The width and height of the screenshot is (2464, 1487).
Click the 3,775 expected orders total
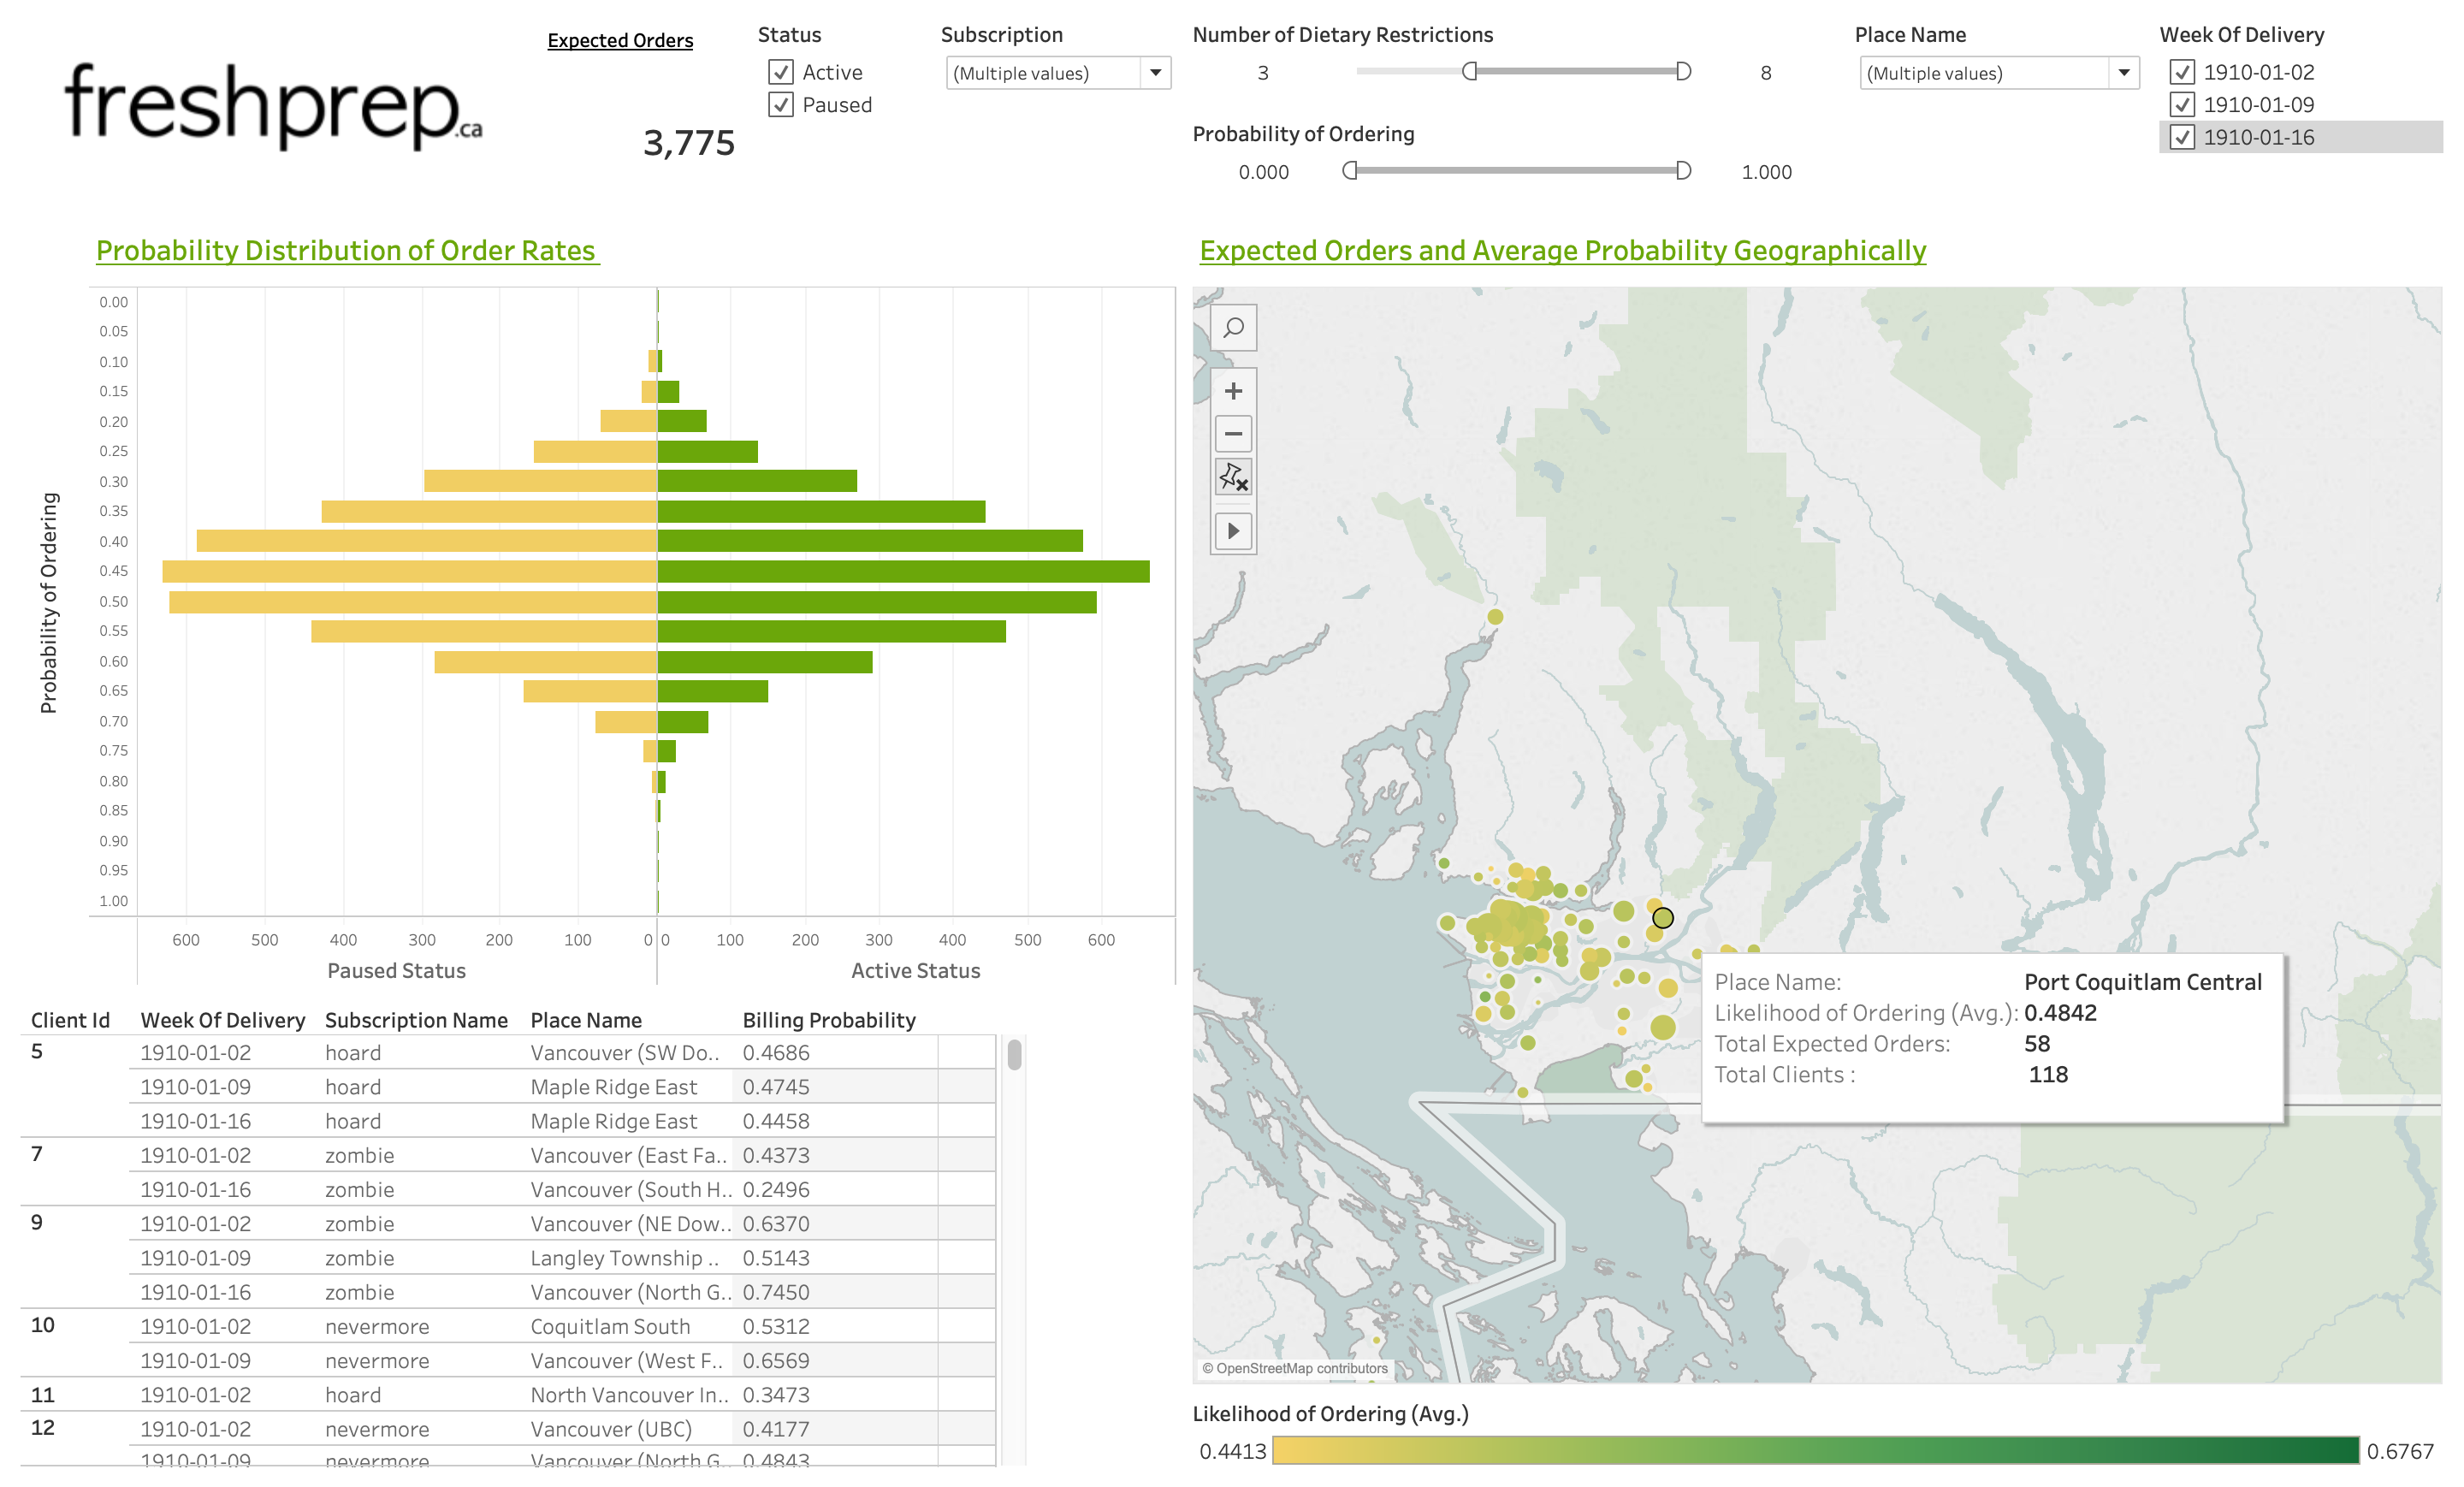tap(689, 143)
